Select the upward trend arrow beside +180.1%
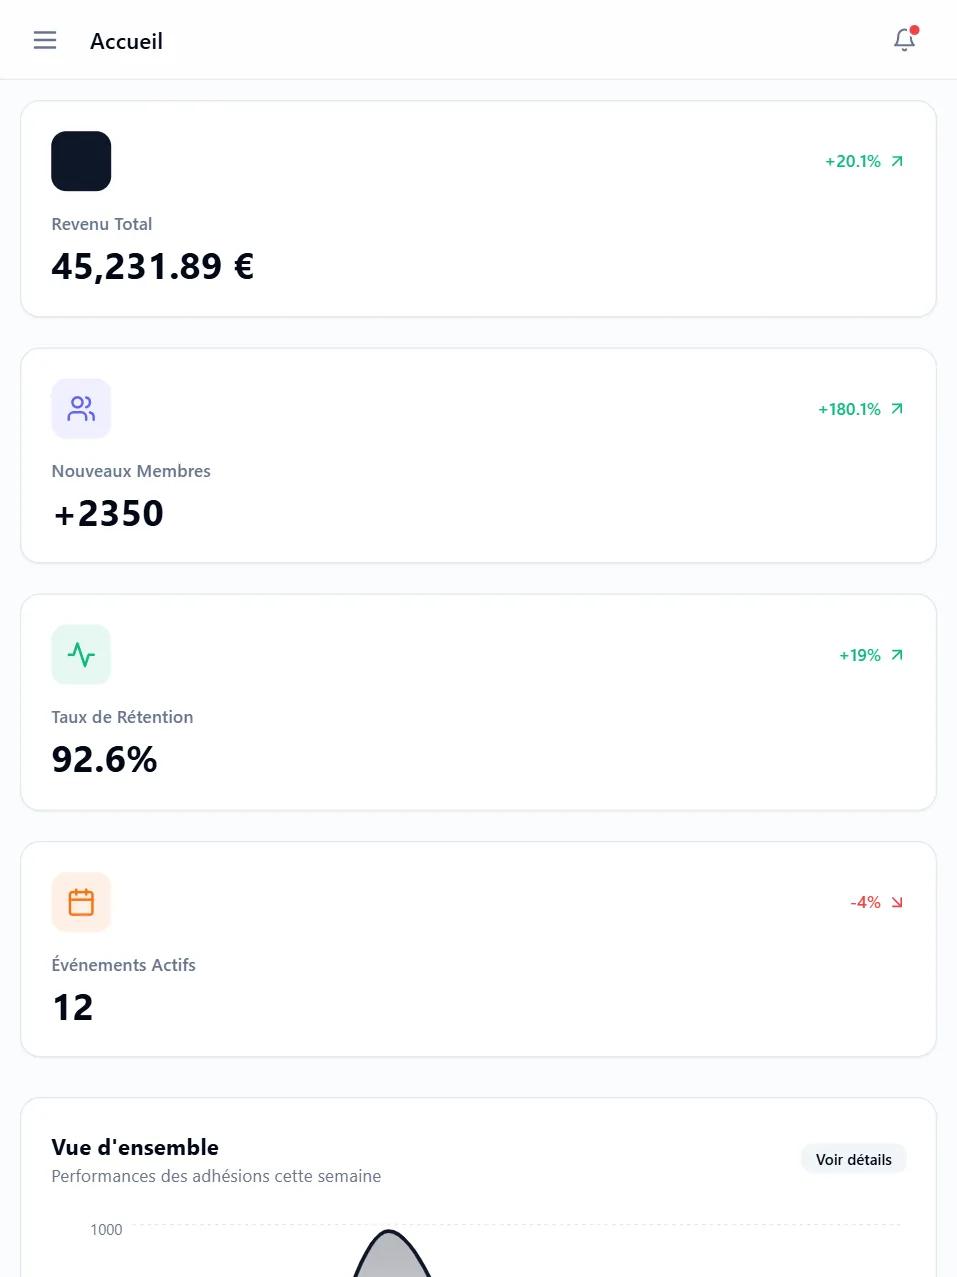The height and width of the screenshot is (1277, 957). pos(896,408)
